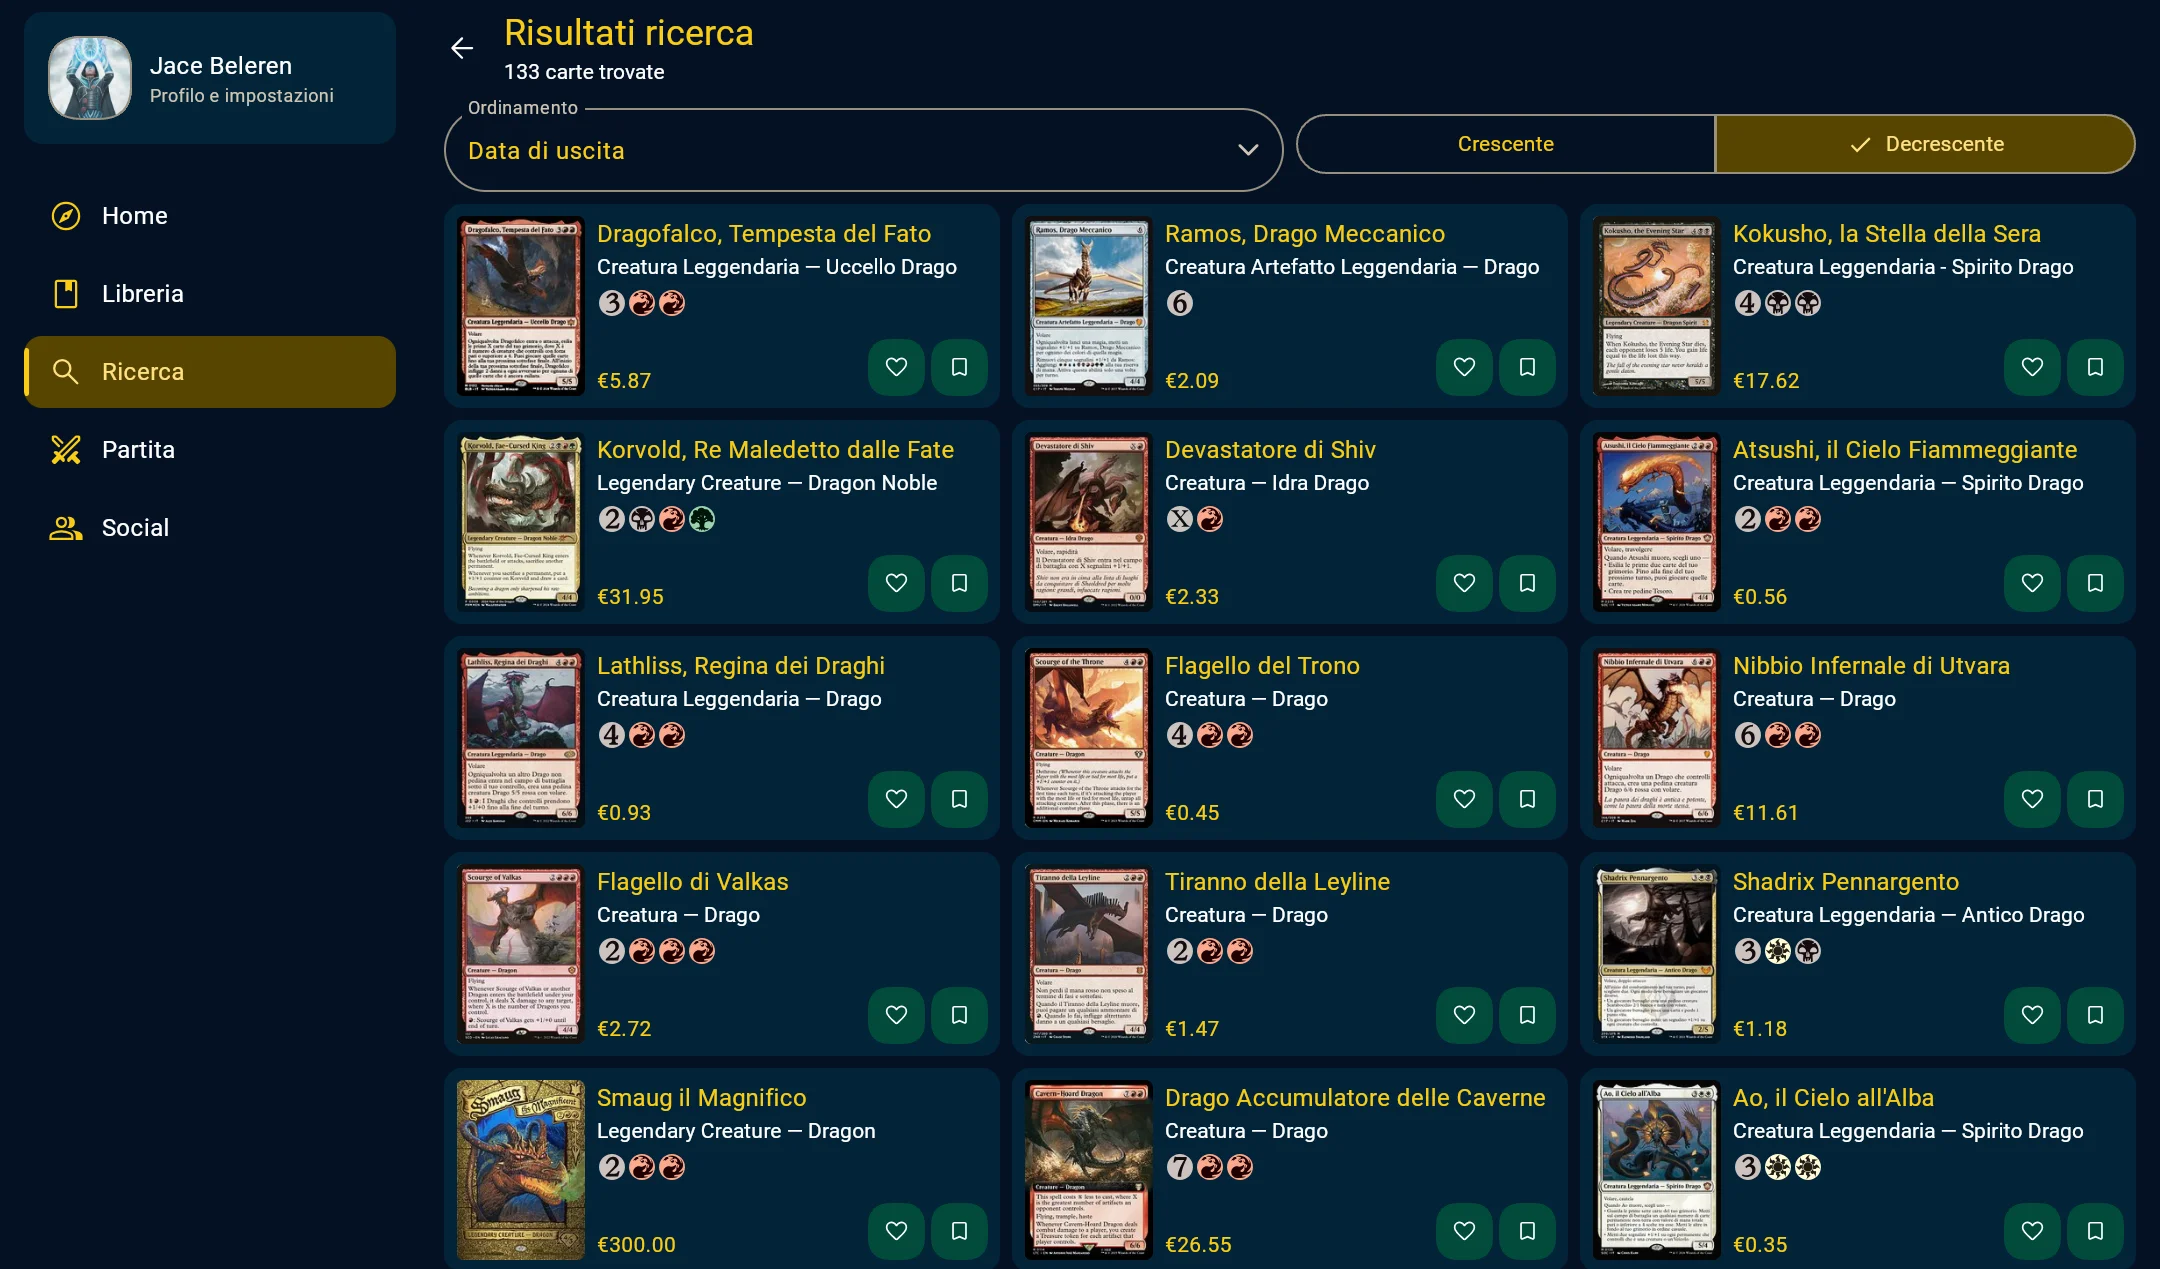Favorite Kokusho, la Stella della Sera

click(x=2032, y=367)
